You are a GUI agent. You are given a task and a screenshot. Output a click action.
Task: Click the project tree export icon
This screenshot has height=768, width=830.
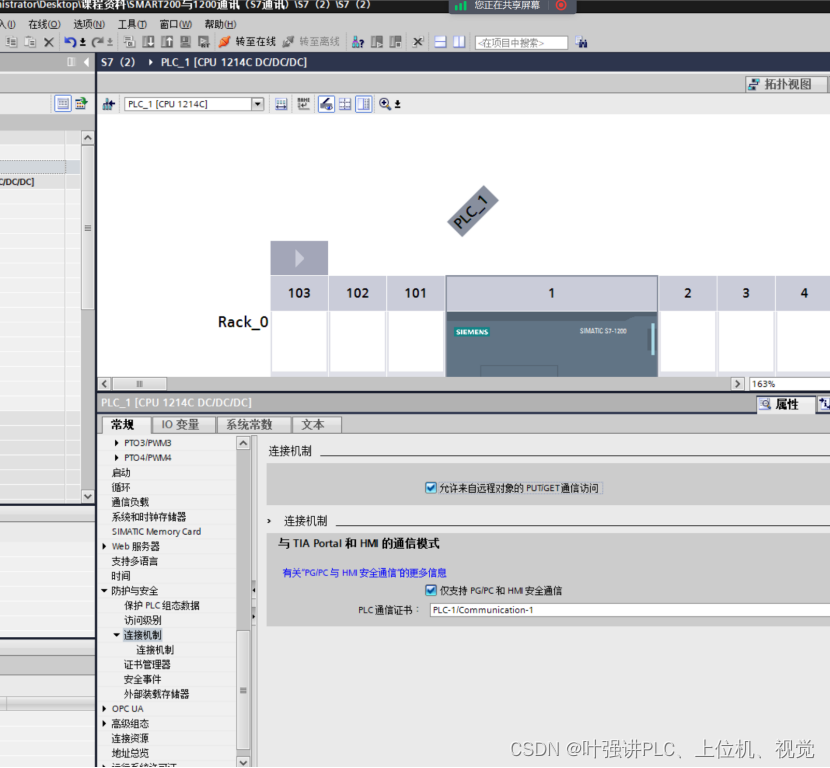pyautogui.click(x=81, y=103)
